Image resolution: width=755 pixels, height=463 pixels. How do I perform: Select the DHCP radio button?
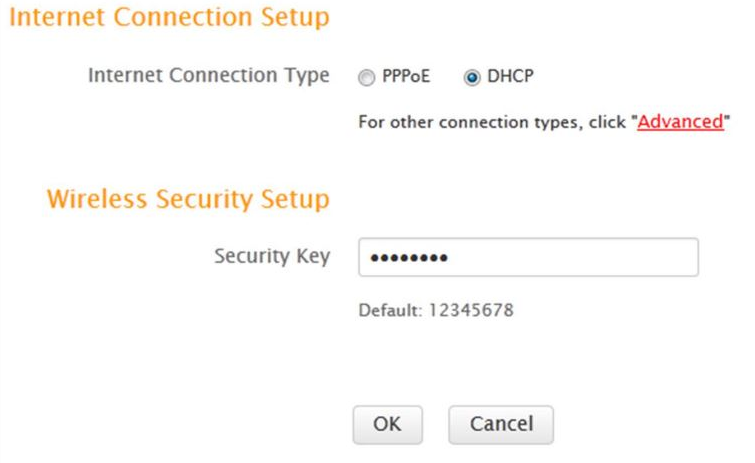tap(471, 77)
